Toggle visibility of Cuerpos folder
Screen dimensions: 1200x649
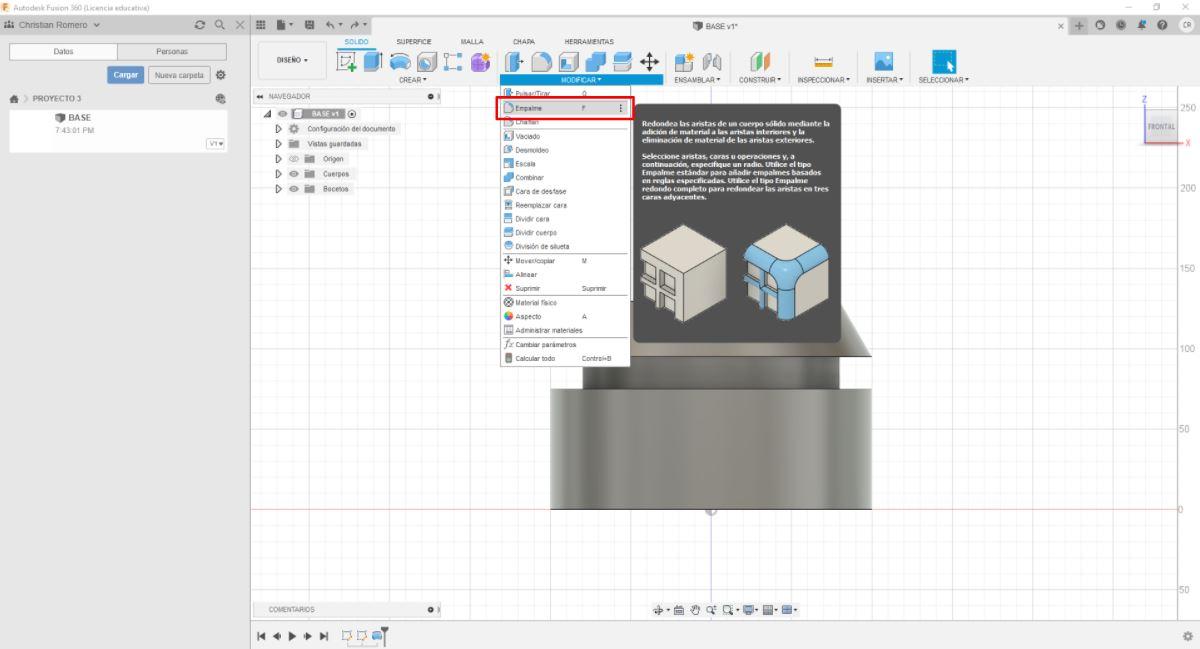pyautogui.click(x=295, y=174)
